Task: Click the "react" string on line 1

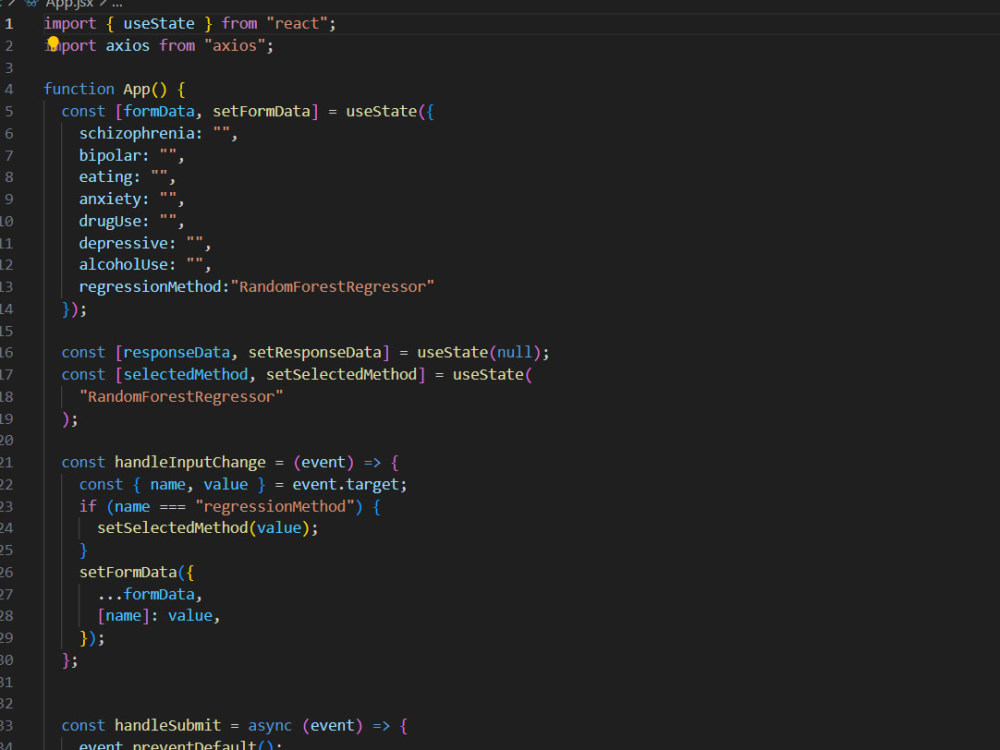Action: 297,24
